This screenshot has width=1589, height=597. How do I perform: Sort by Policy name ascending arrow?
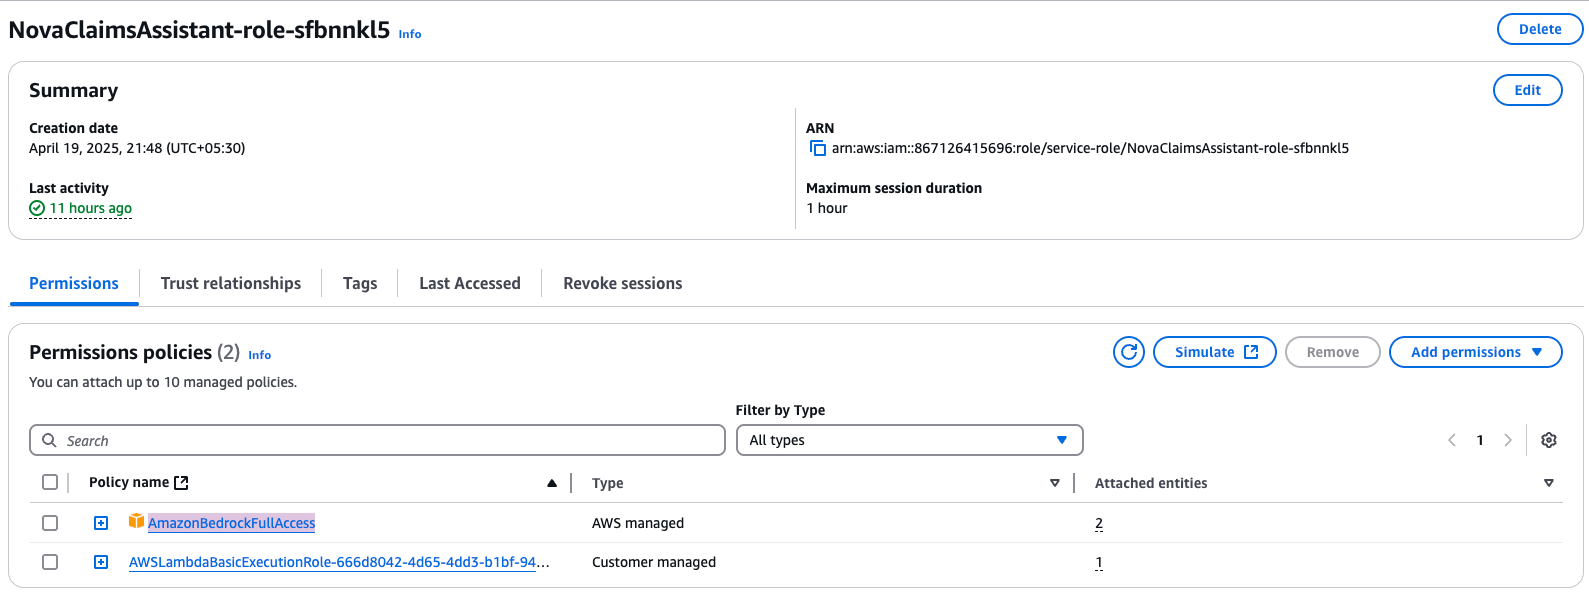coord(552,483)
